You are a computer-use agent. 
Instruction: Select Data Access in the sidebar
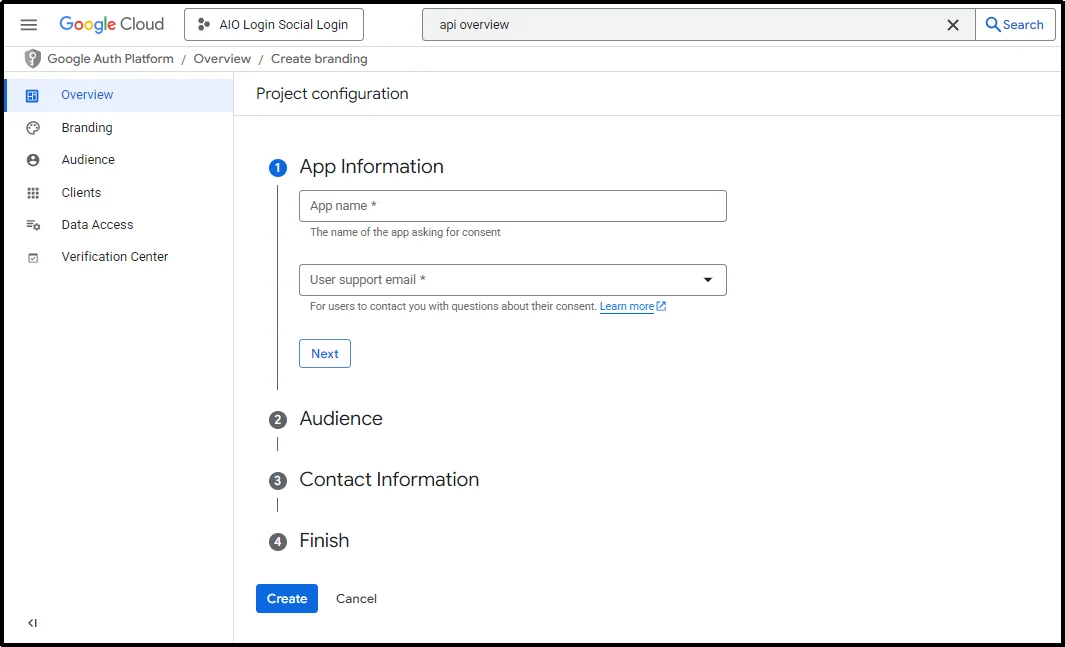click(x=95, y=224)
